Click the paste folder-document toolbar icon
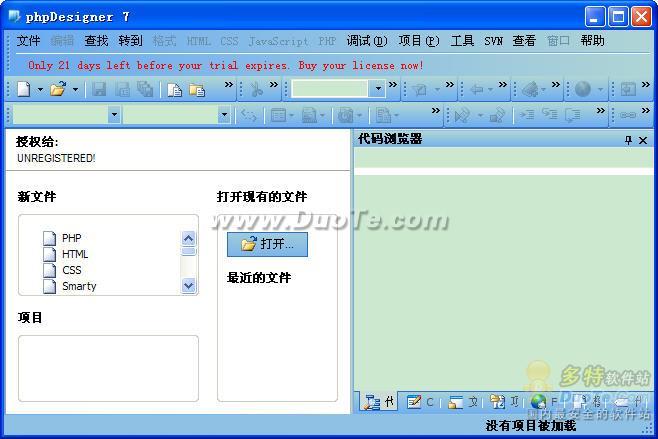 click(x=197, y=90)
